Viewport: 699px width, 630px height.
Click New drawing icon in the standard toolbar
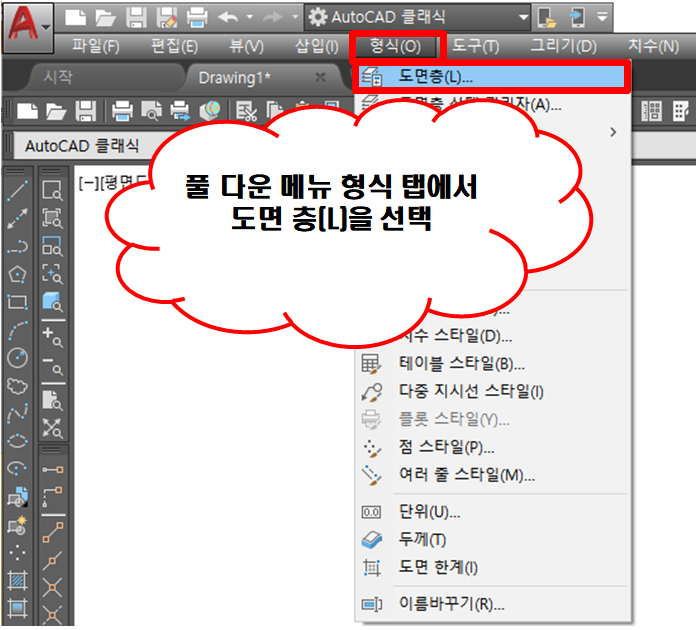pos(27,111)
